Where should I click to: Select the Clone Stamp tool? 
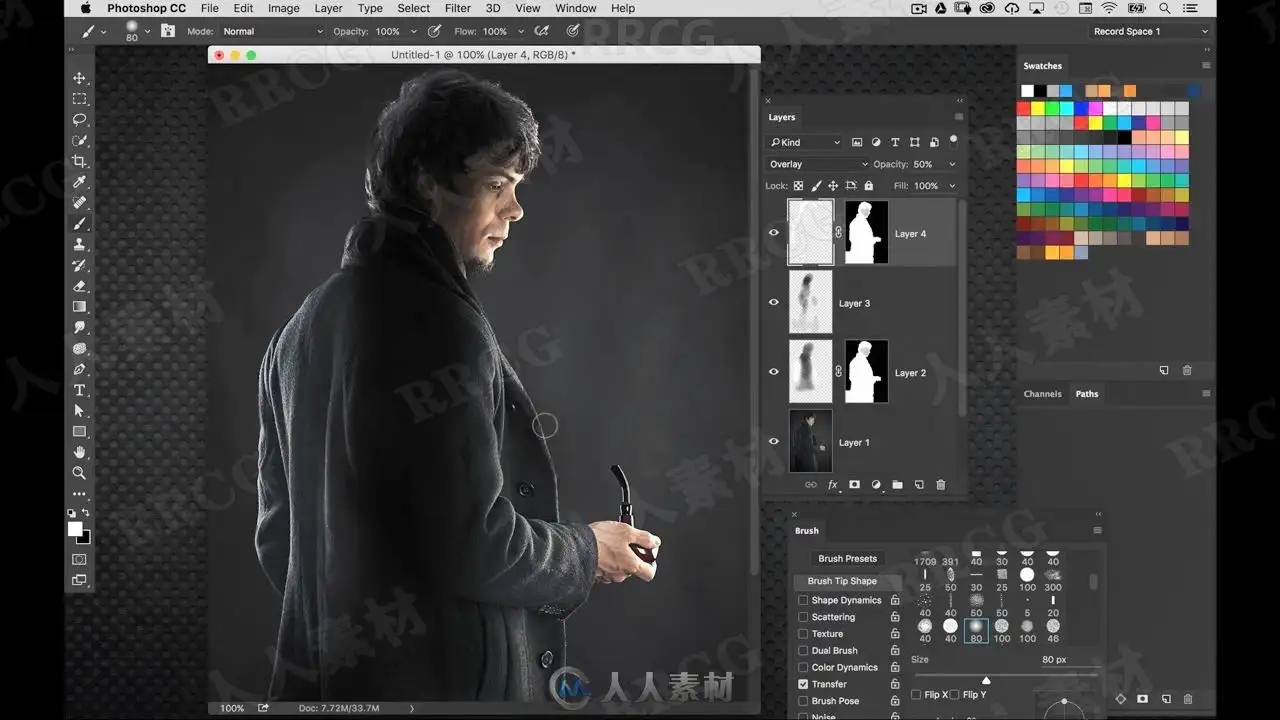pyautogui.click(x=80, y=245)
